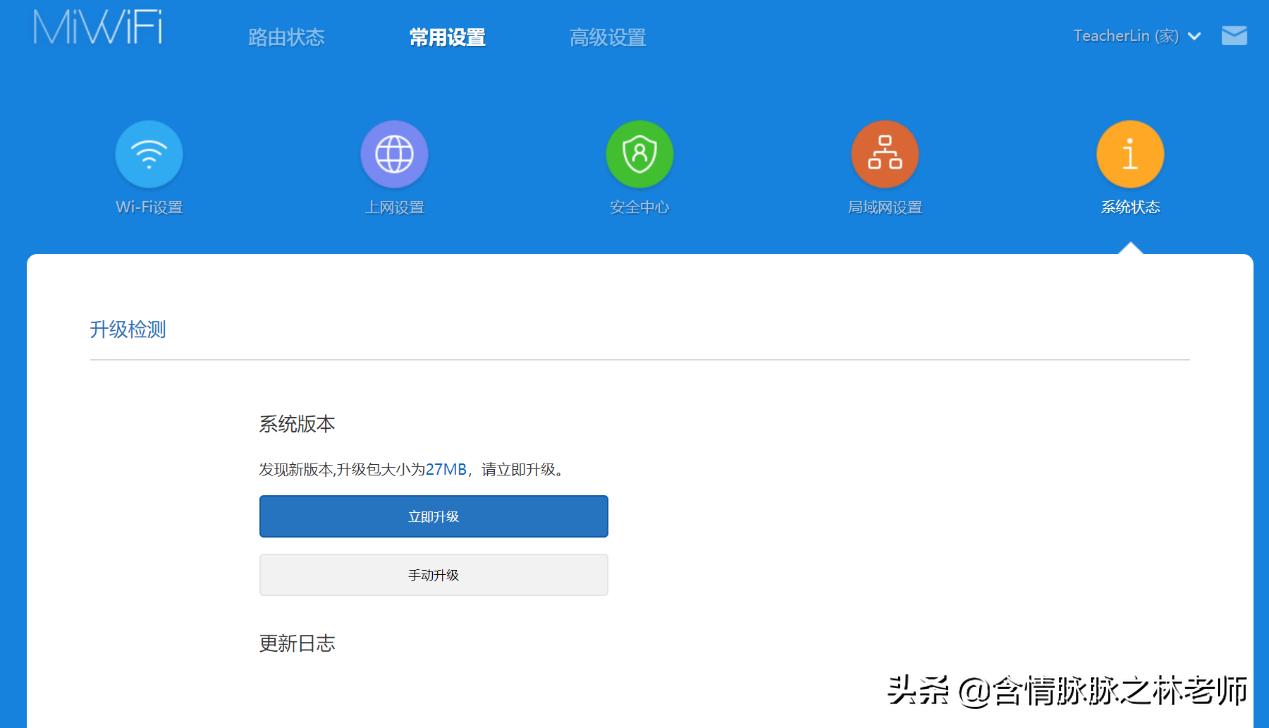Open the 安全中心 security center icon

click(x=639, y=153)
